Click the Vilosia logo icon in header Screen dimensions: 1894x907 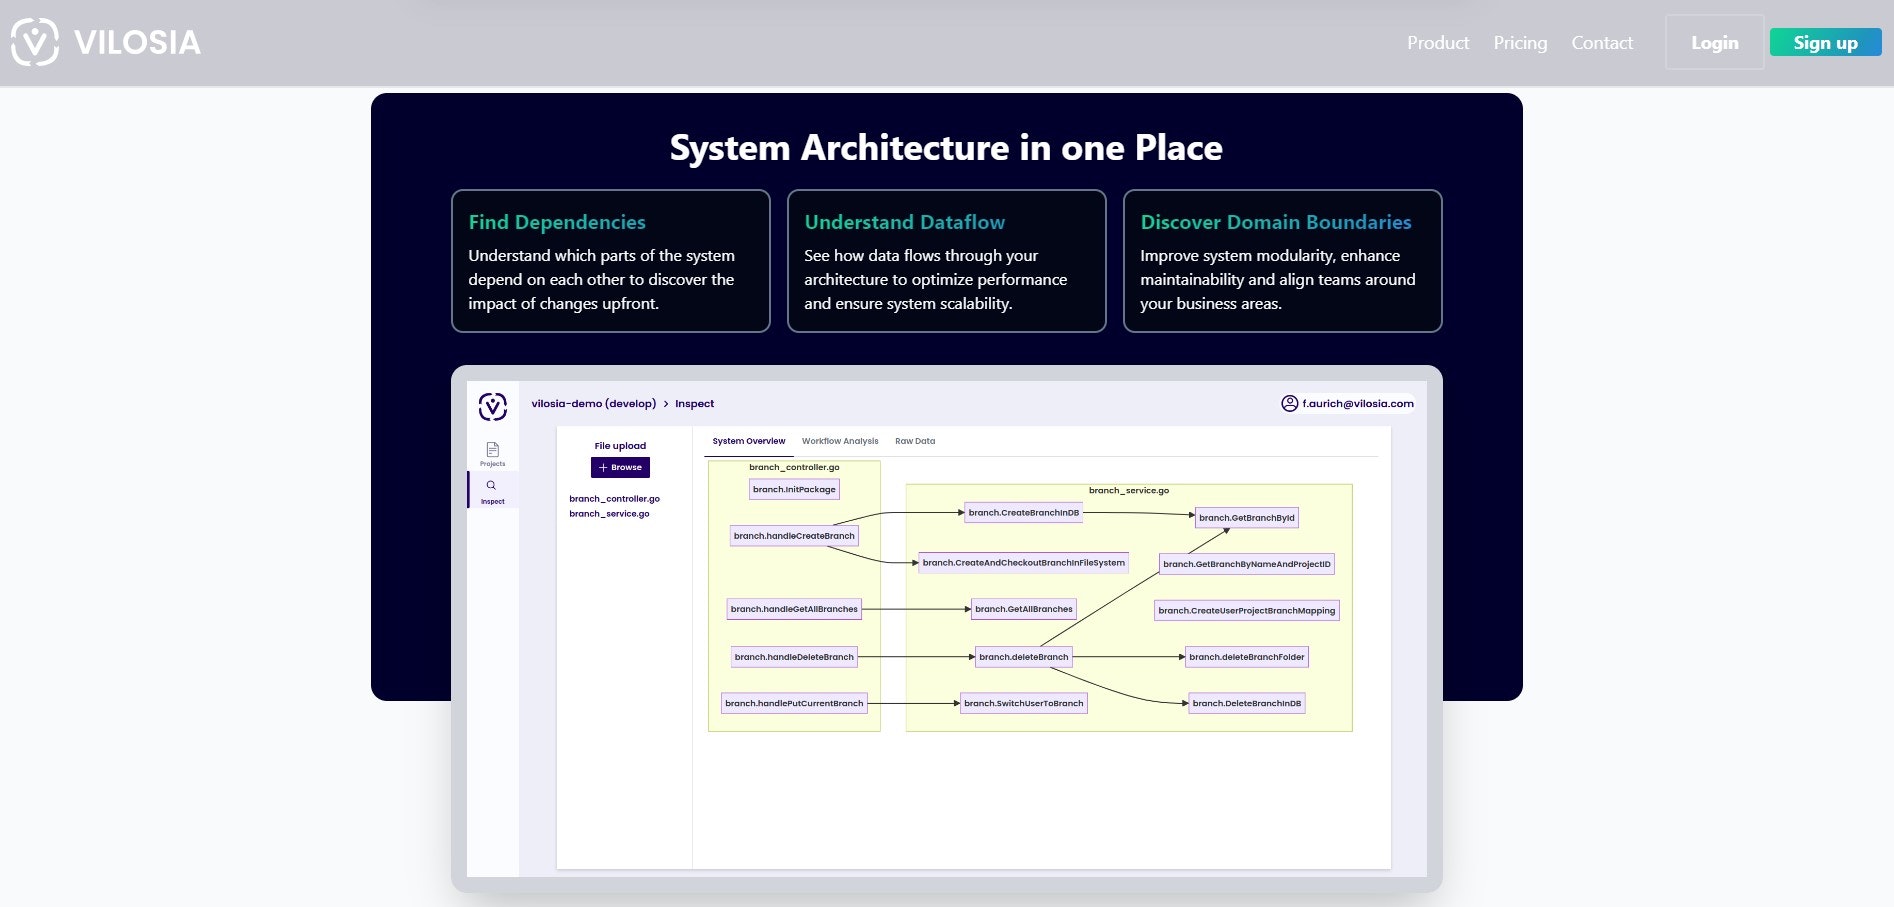tap(35, 42)
